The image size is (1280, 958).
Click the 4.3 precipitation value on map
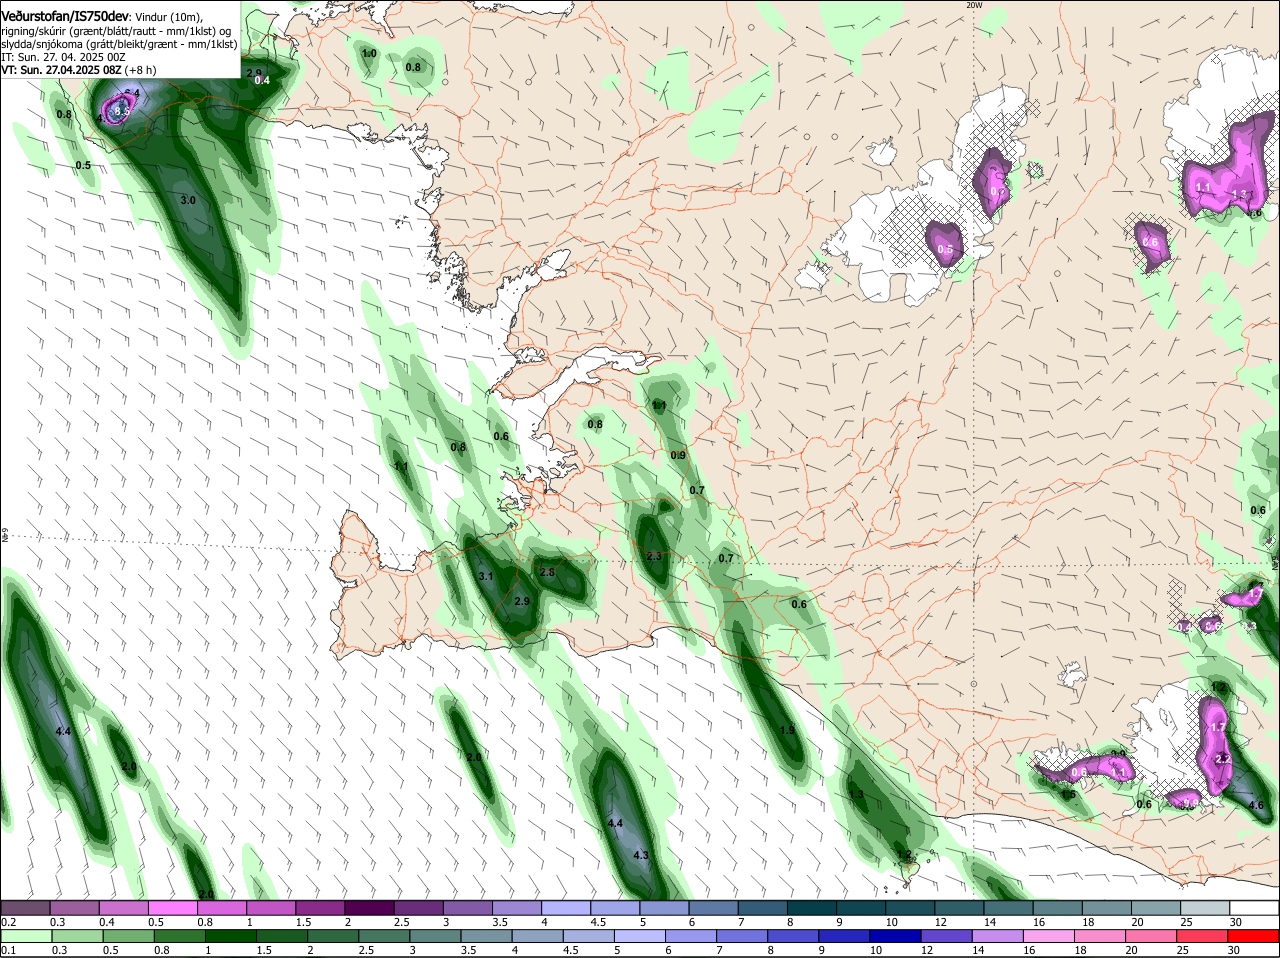coord(641,855)
